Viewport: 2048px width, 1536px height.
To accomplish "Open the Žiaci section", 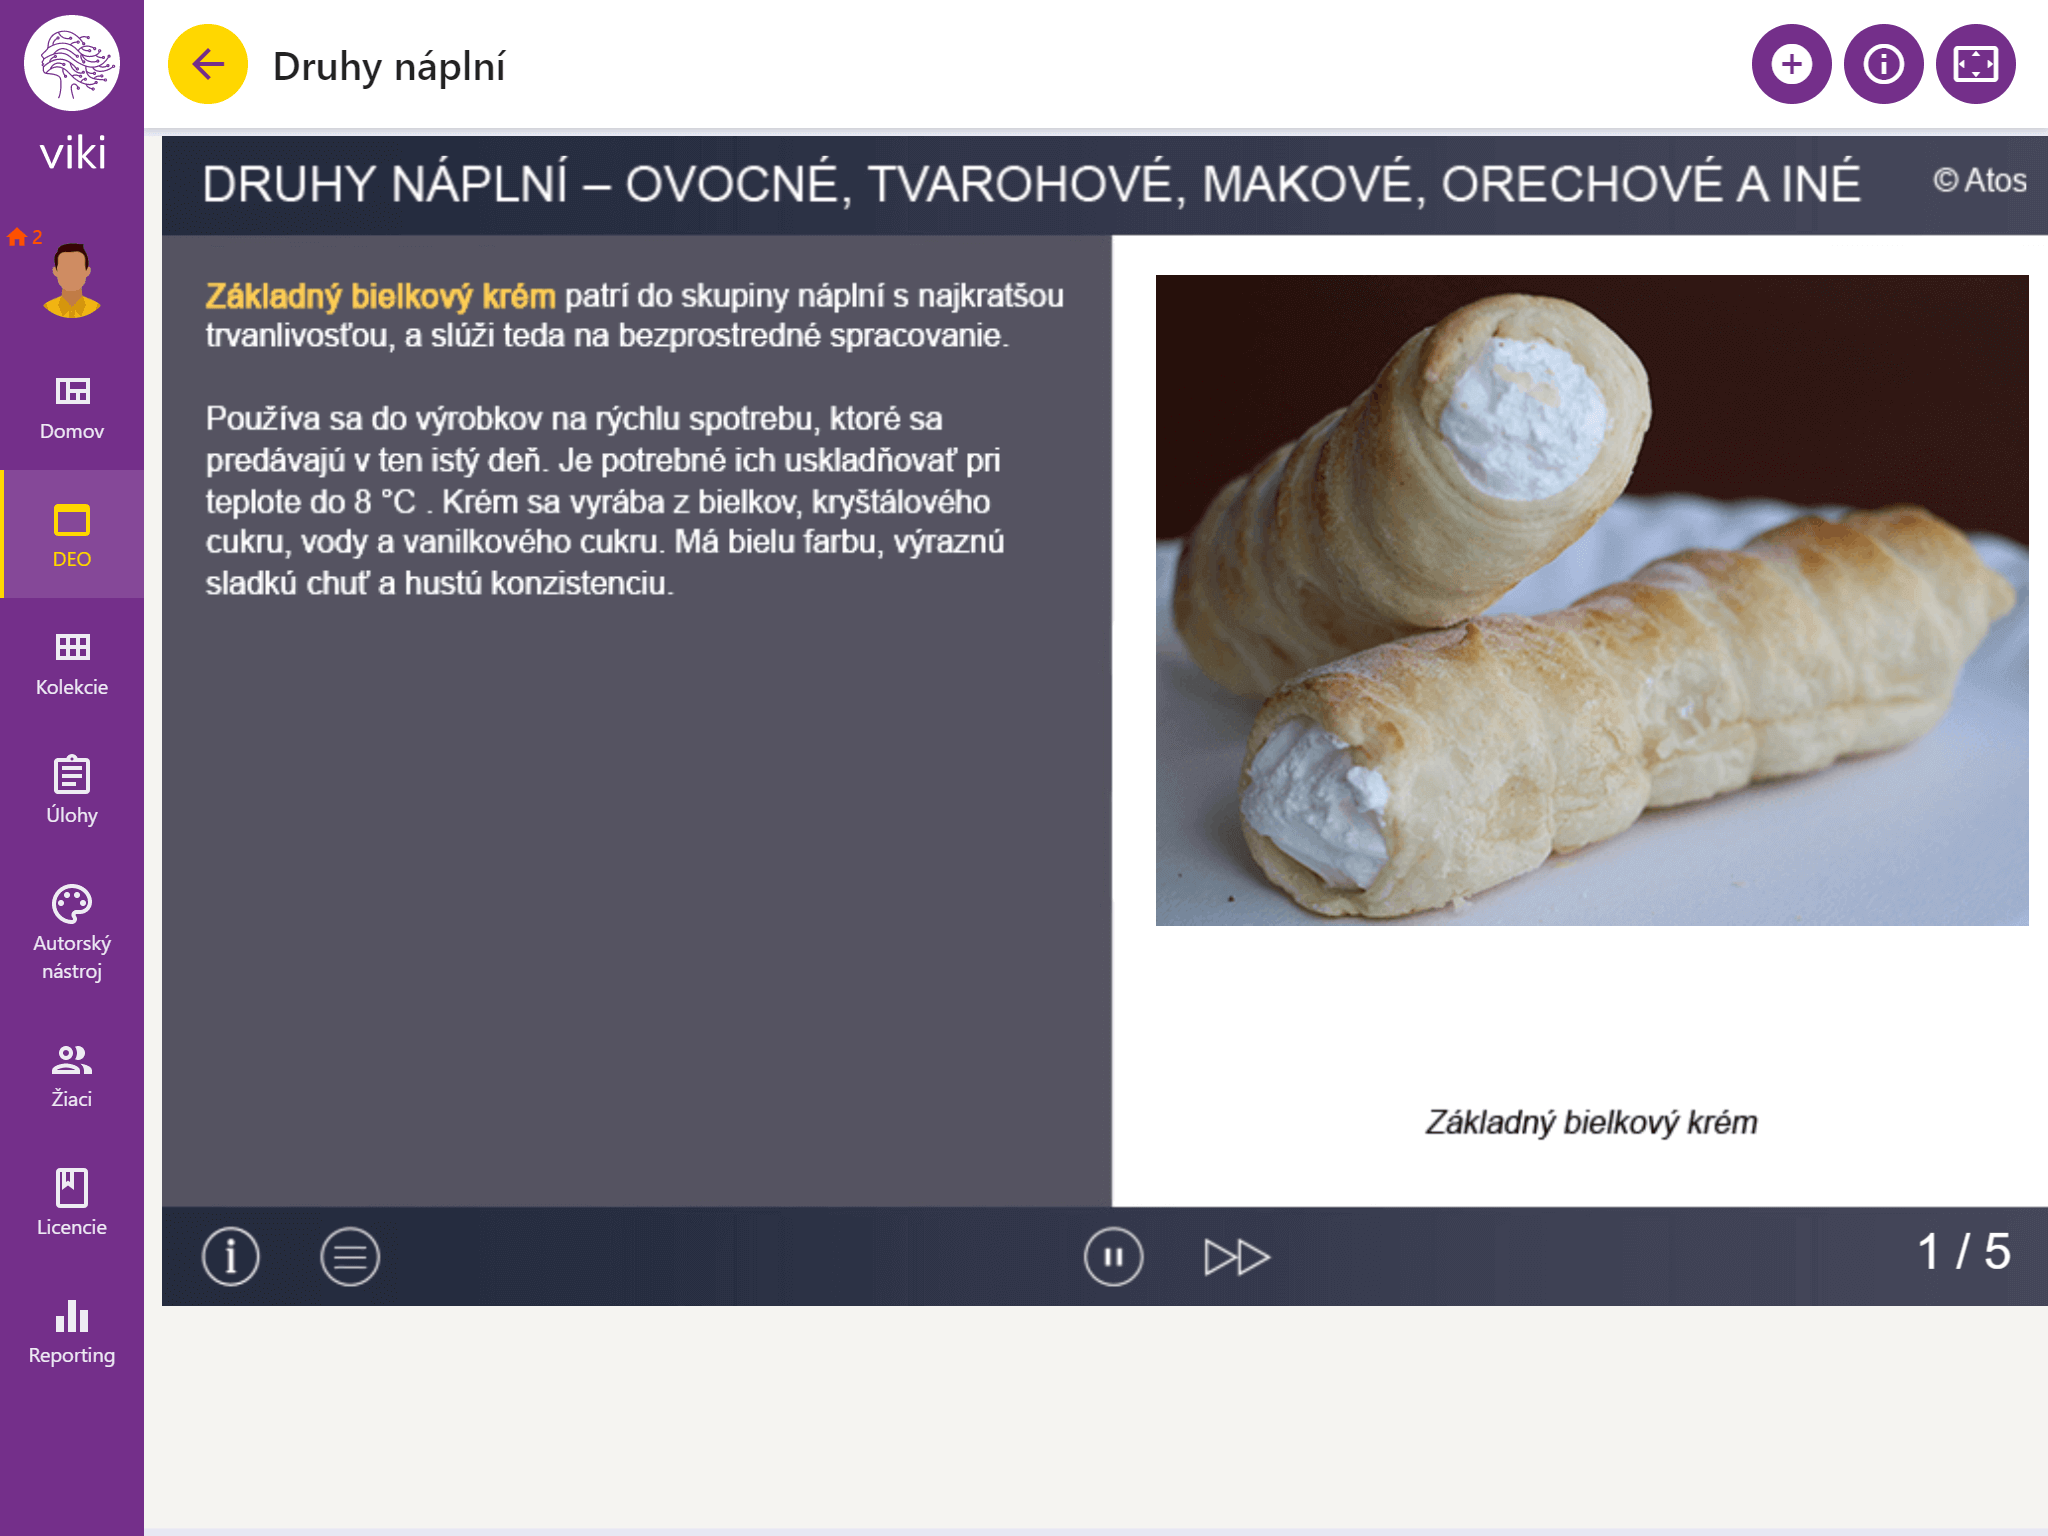I will point(72,1075).
